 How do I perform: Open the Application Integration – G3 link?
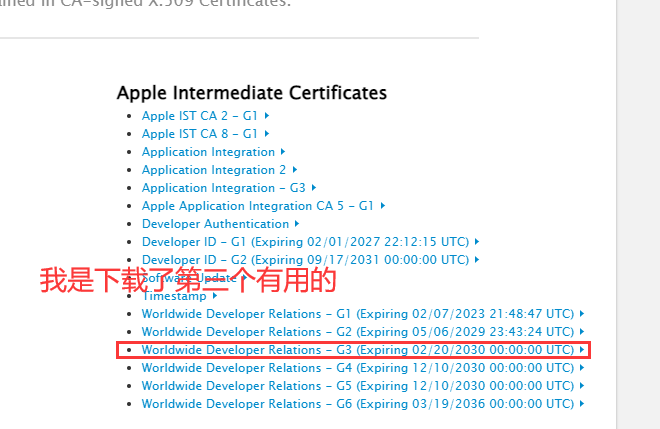tap(229, 188)
